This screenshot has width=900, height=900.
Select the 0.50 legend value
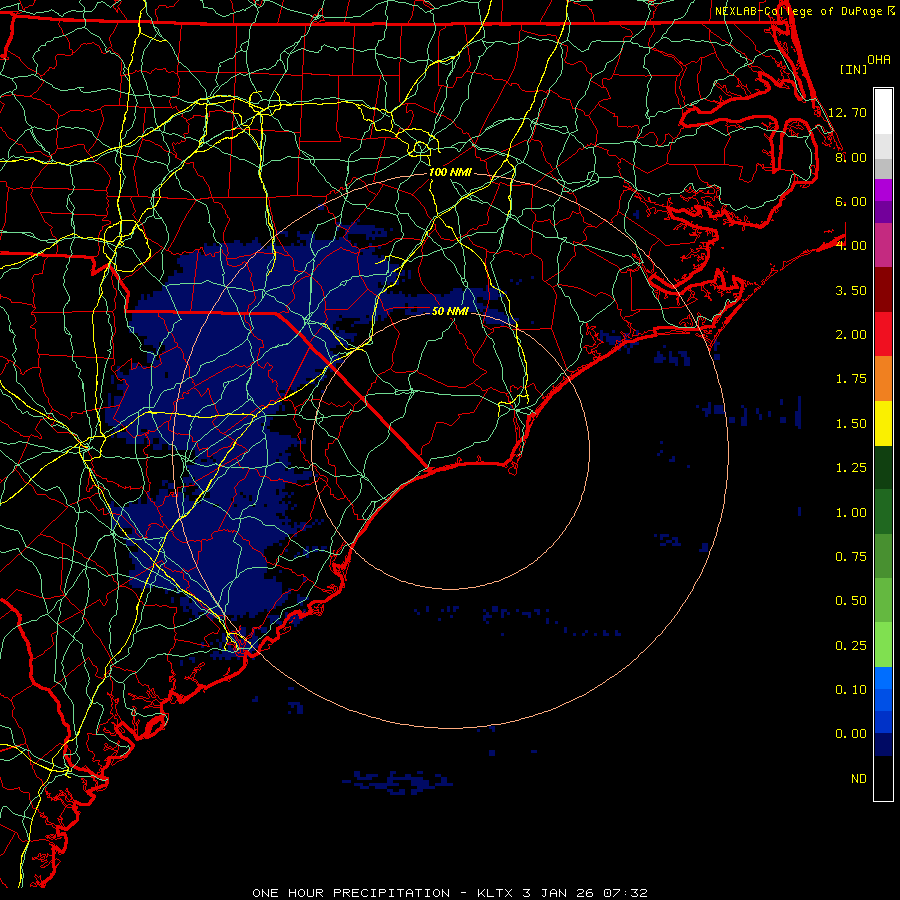pyautogui.click(x=851, y=601)
